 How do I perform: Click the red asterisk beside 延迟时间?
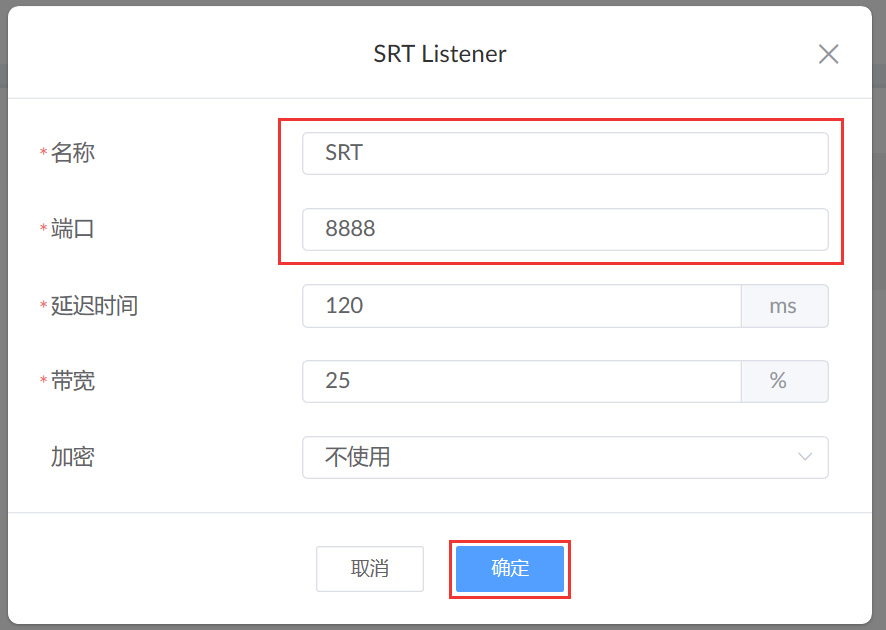(43, 306)
